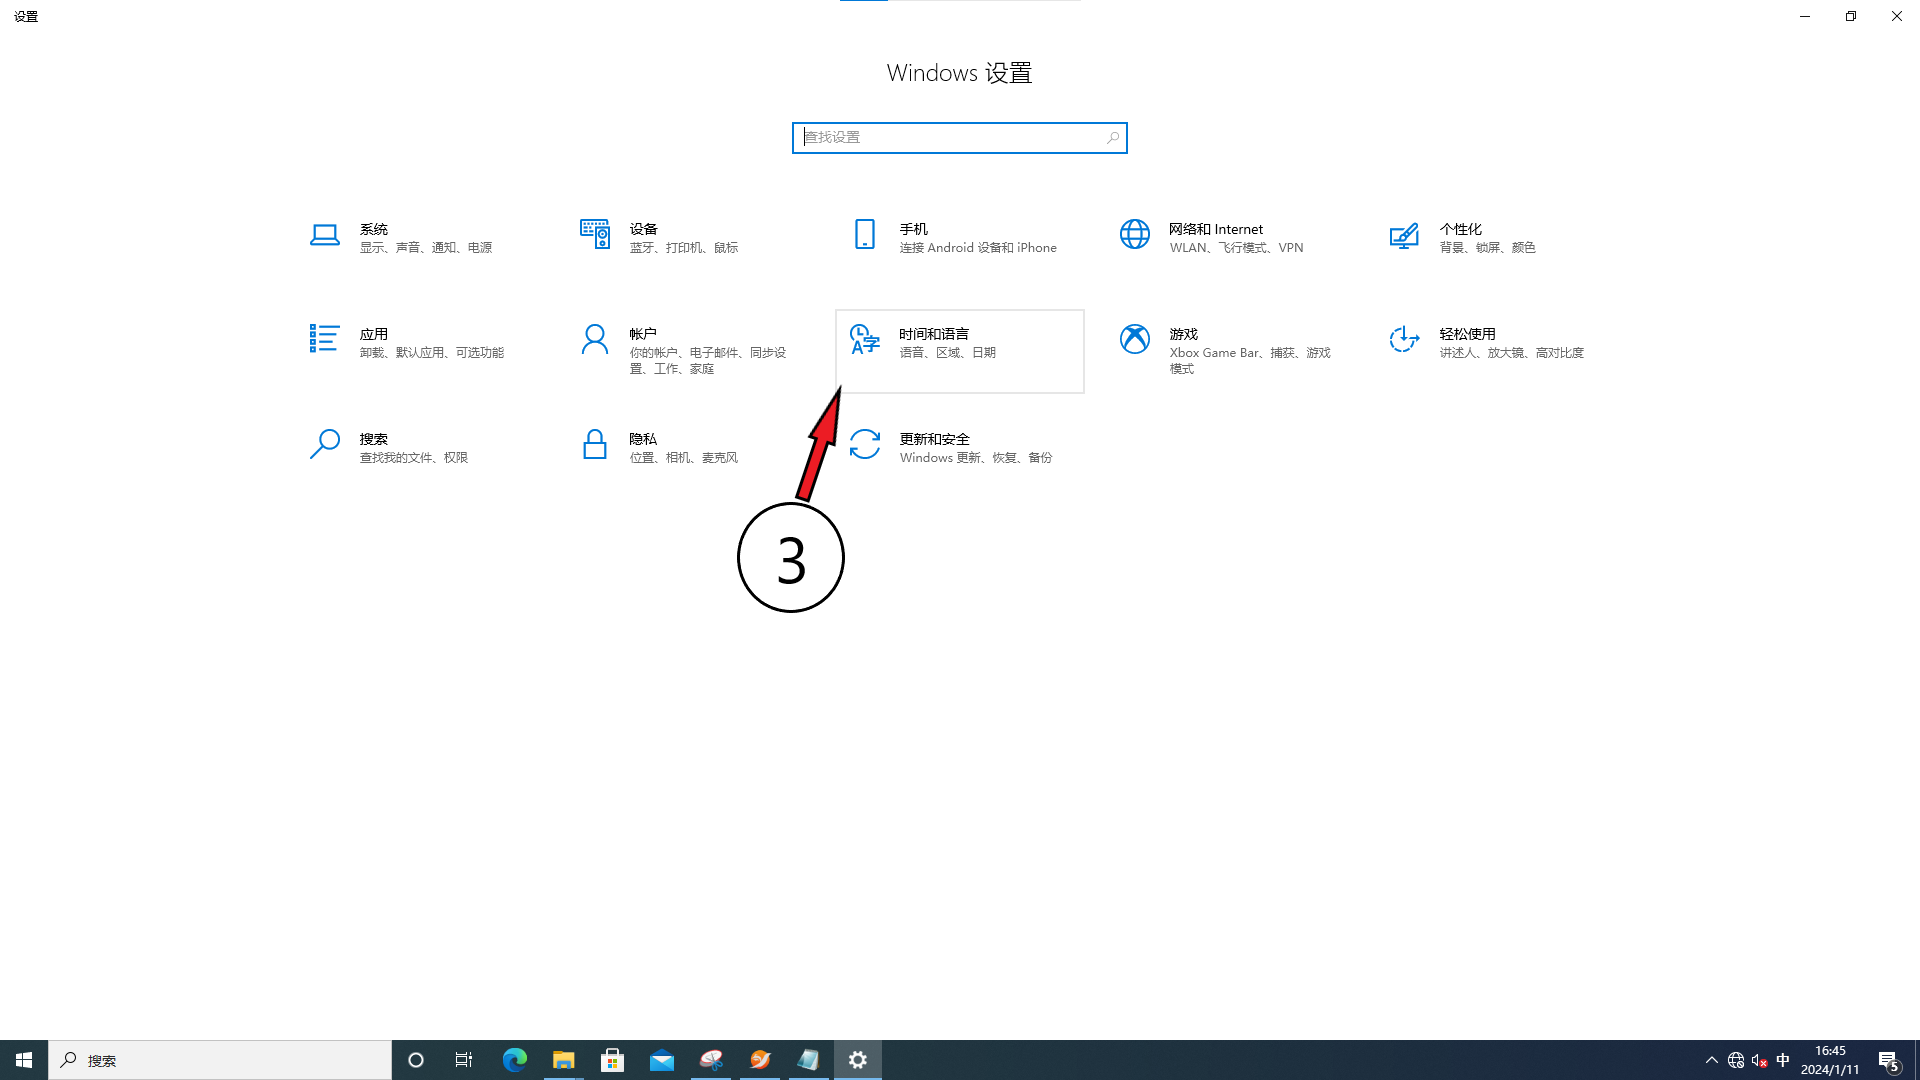
Task: Expand the hidden system tray icons chevron
Action: click(1711, 1060)
